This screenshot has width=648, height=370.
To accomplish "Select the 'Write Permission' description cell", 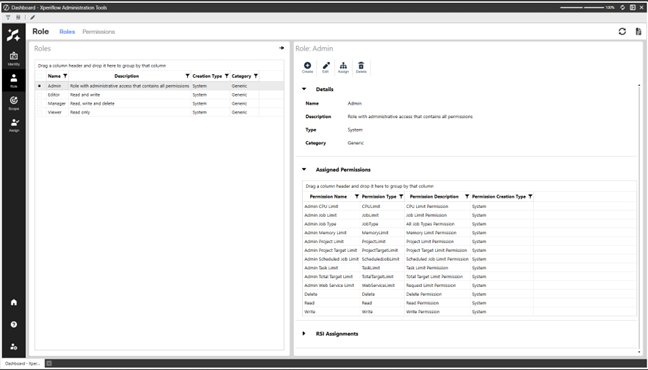I will click(x=437, y=312).
